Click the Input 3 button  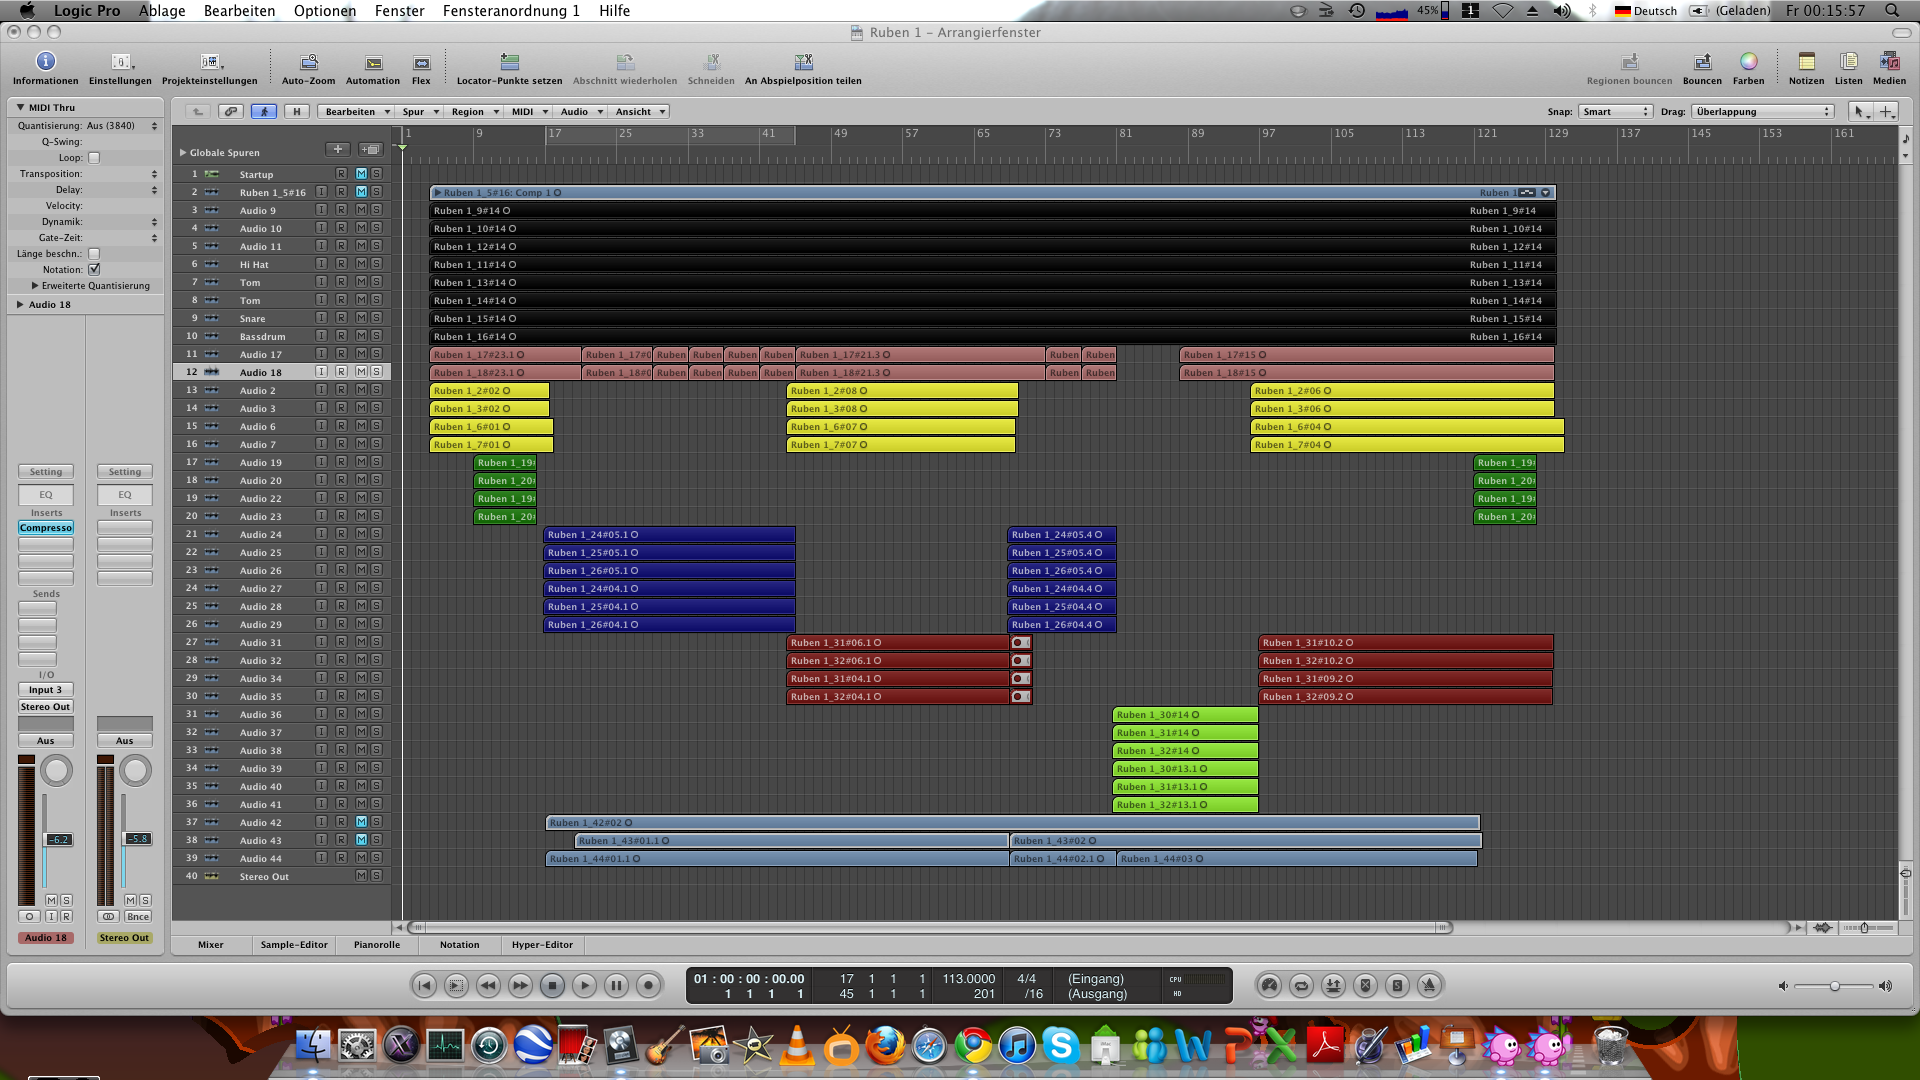point(46,690)
